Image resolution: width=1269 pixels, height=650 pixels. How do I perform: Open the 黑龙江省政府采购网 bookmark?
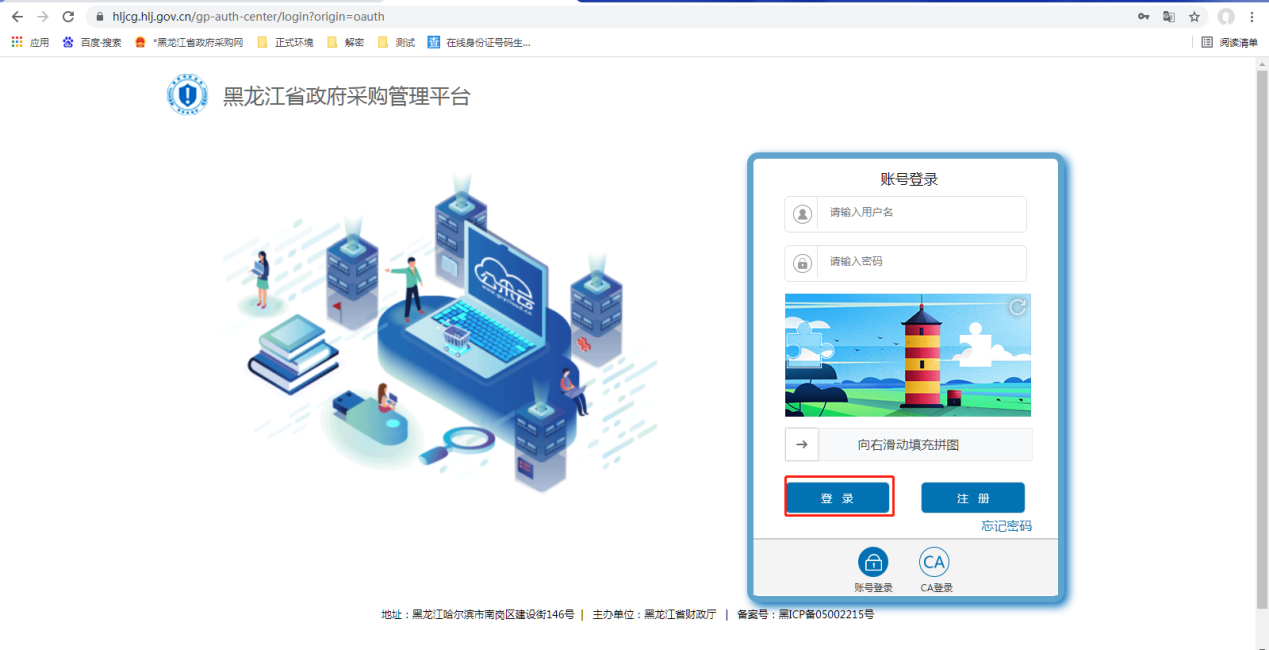tap(189, 42)
